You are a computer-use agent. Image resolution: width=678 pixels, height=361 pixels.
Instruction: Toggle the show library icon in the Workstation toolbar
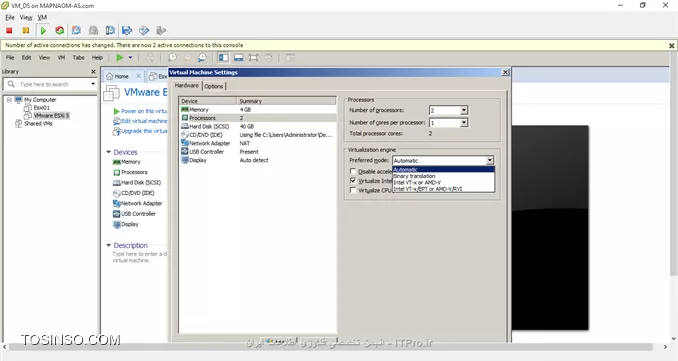[224, 57]
